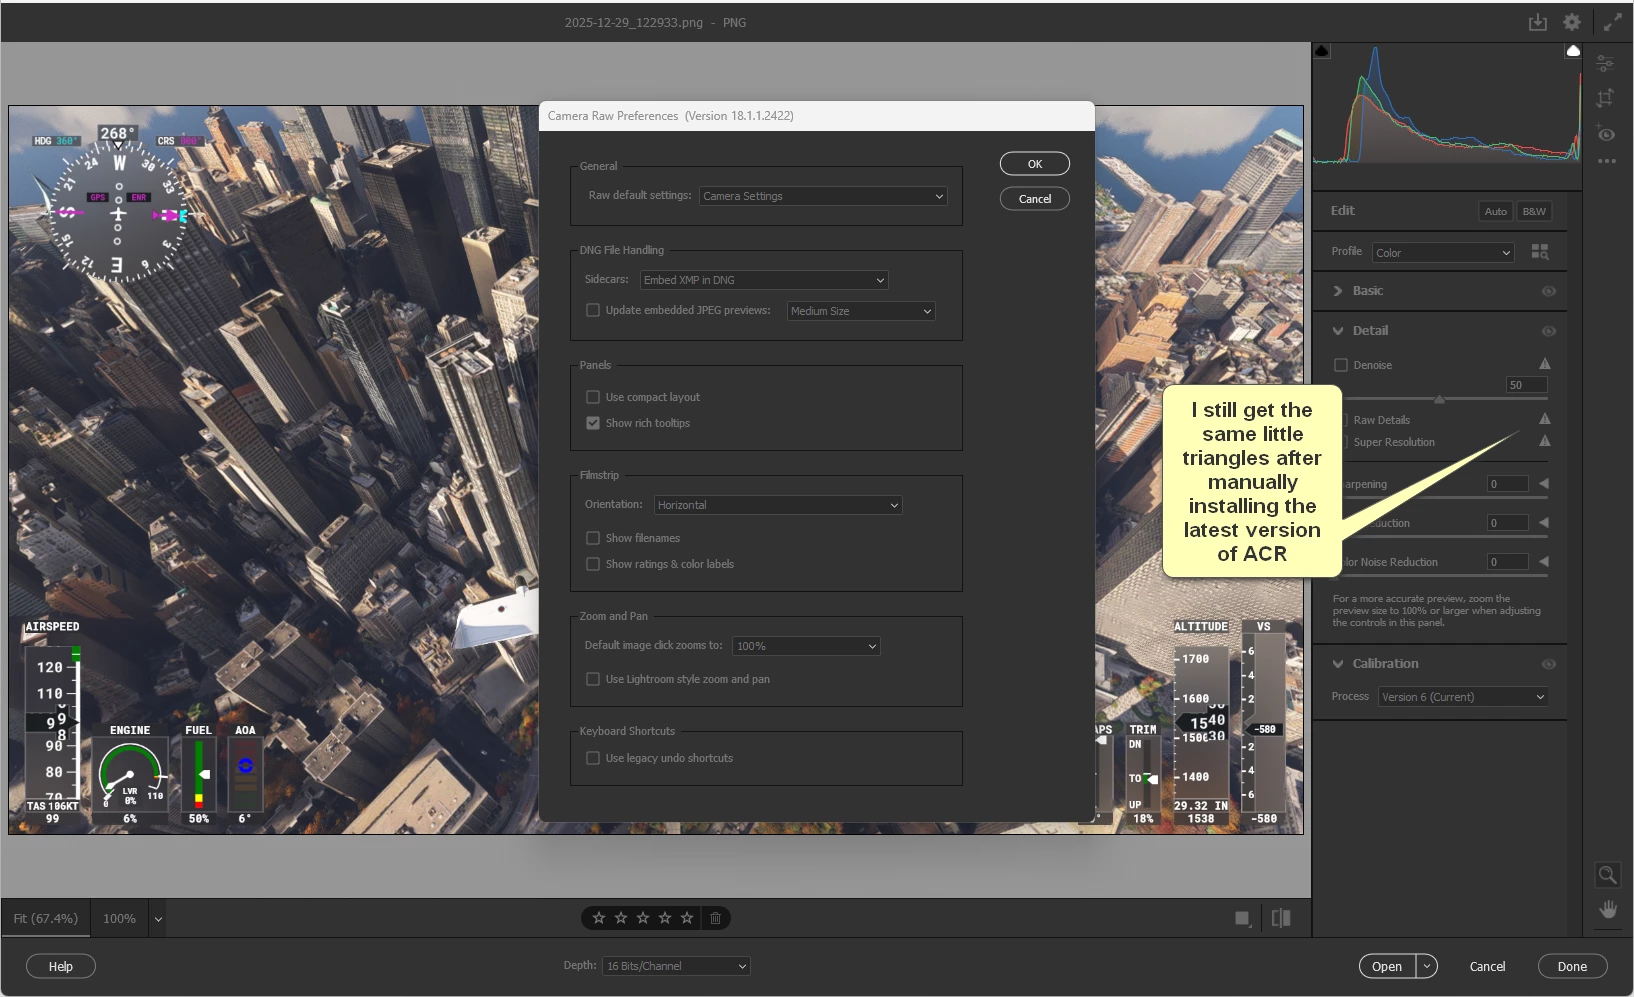Viewport: 1634px width, 997px height.
Task: Set rating to three stars
Action: point(643,918)
